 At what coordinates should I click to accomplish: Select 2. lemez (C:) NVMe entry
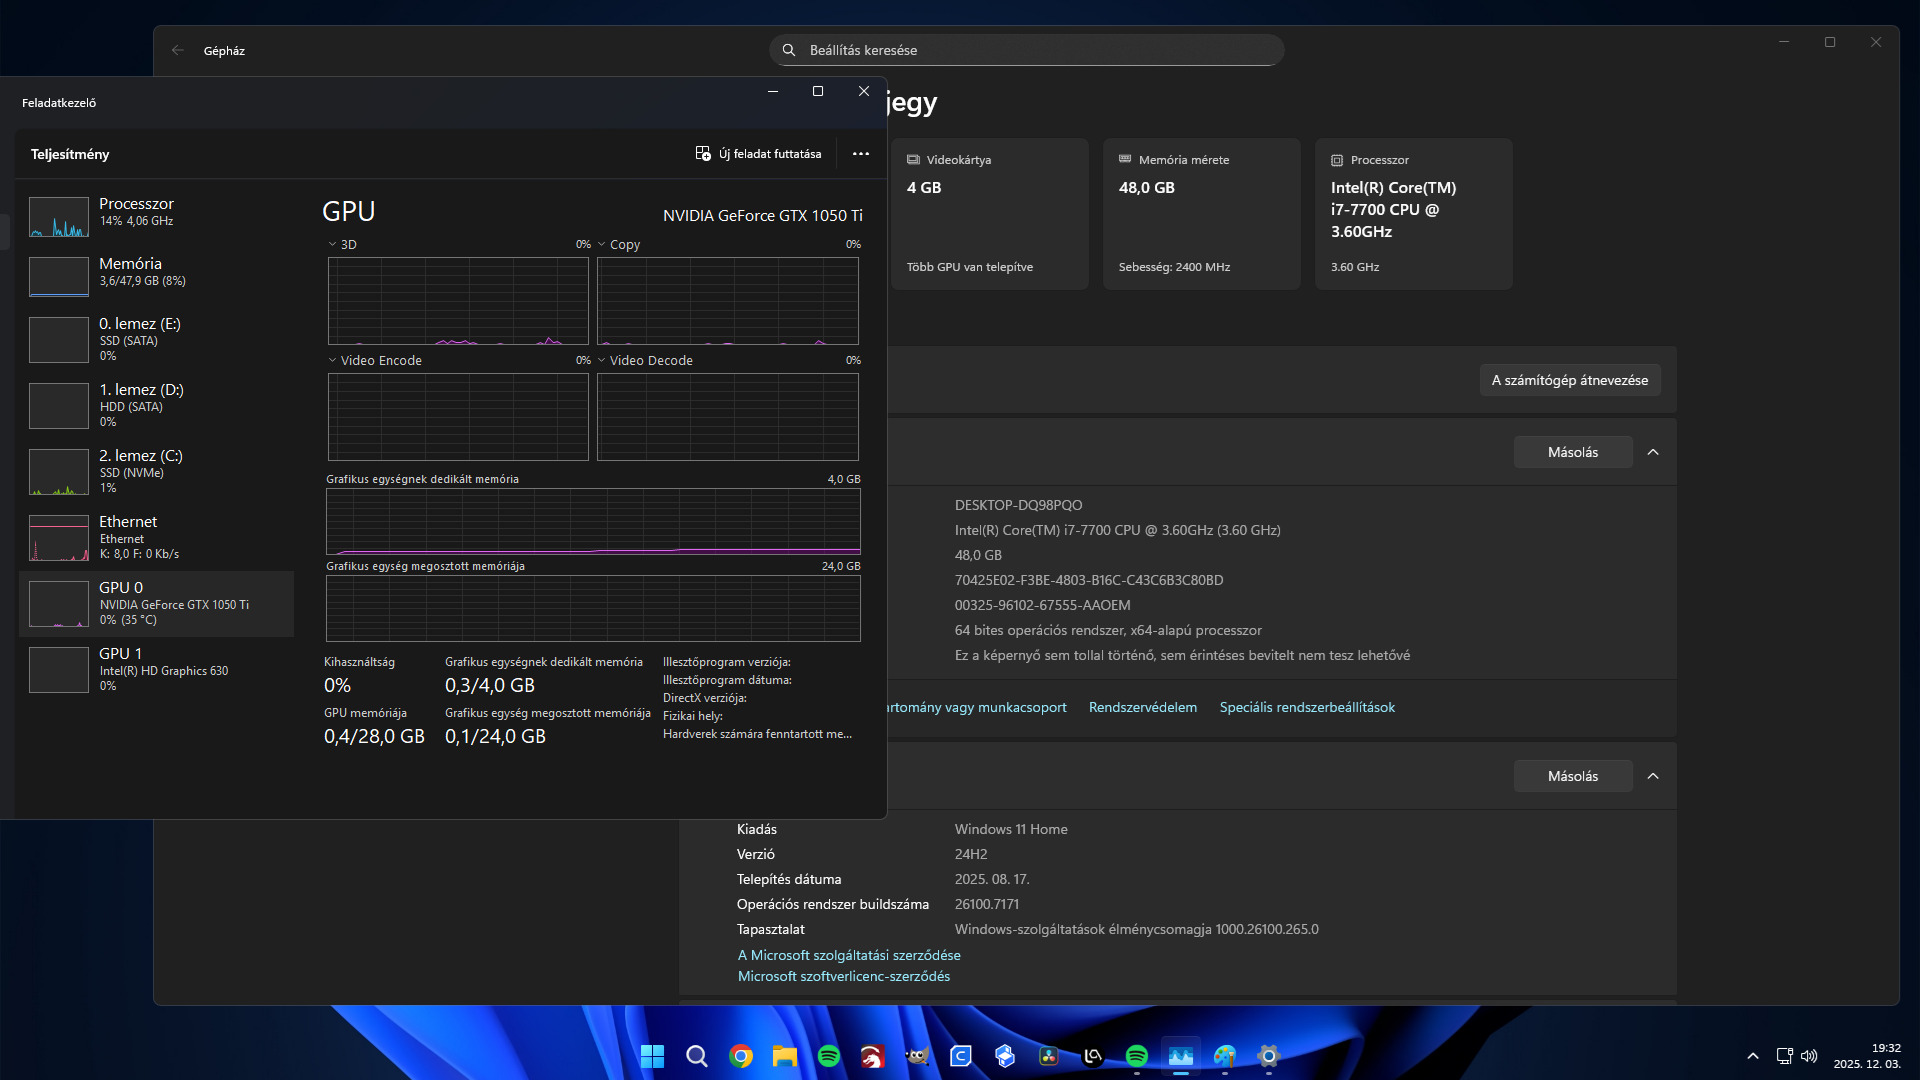[157, 471]
